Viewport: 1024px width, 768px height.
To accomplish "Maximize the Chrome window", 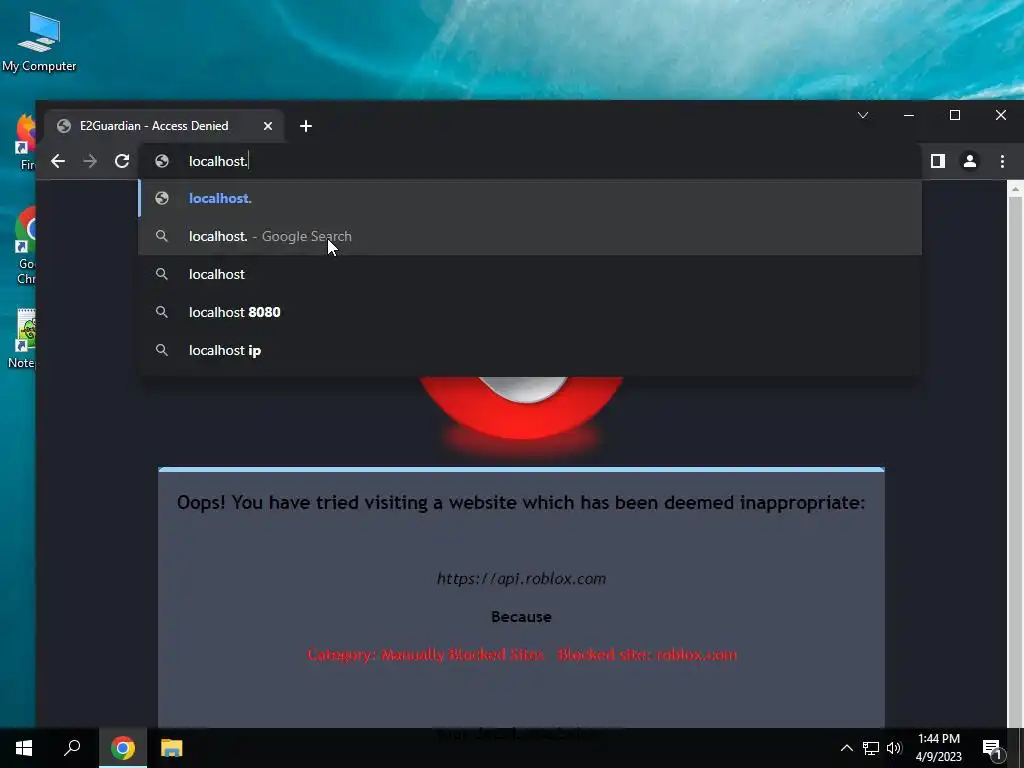I will [x=955, y=116].
